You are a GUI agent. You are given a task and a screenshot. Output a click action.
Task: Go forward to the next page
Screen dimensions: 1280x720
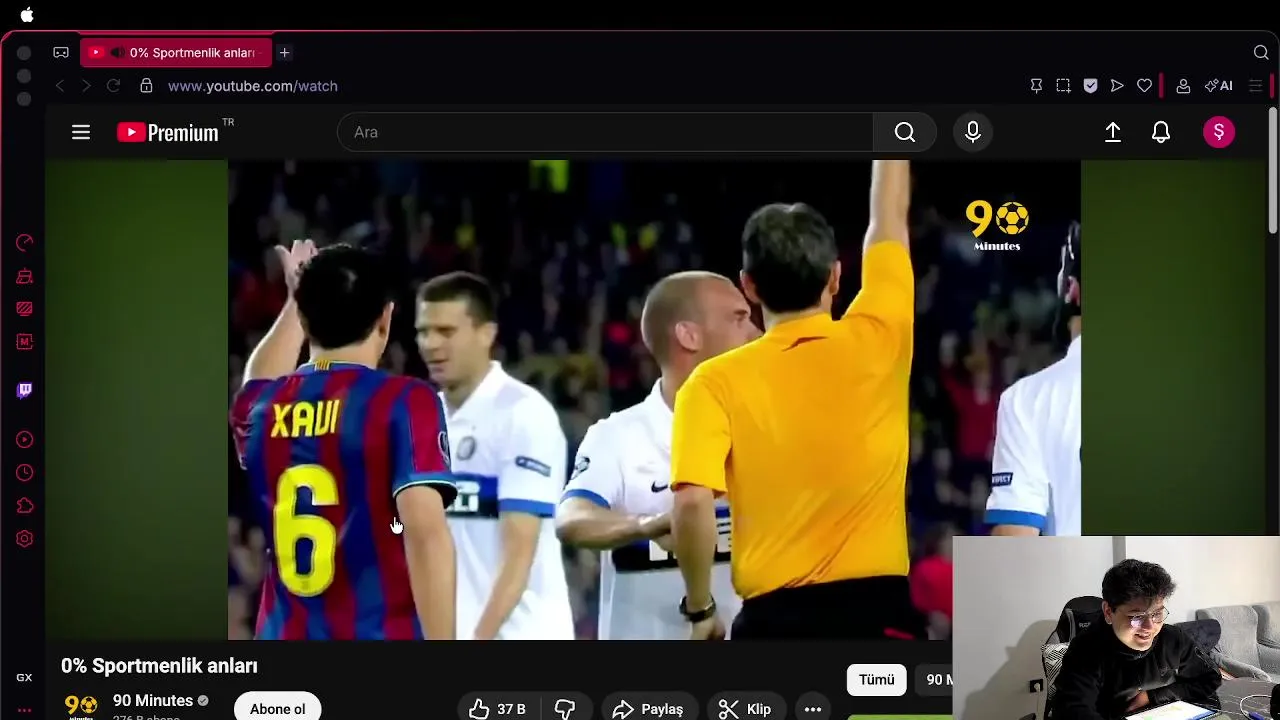(86, 86)
